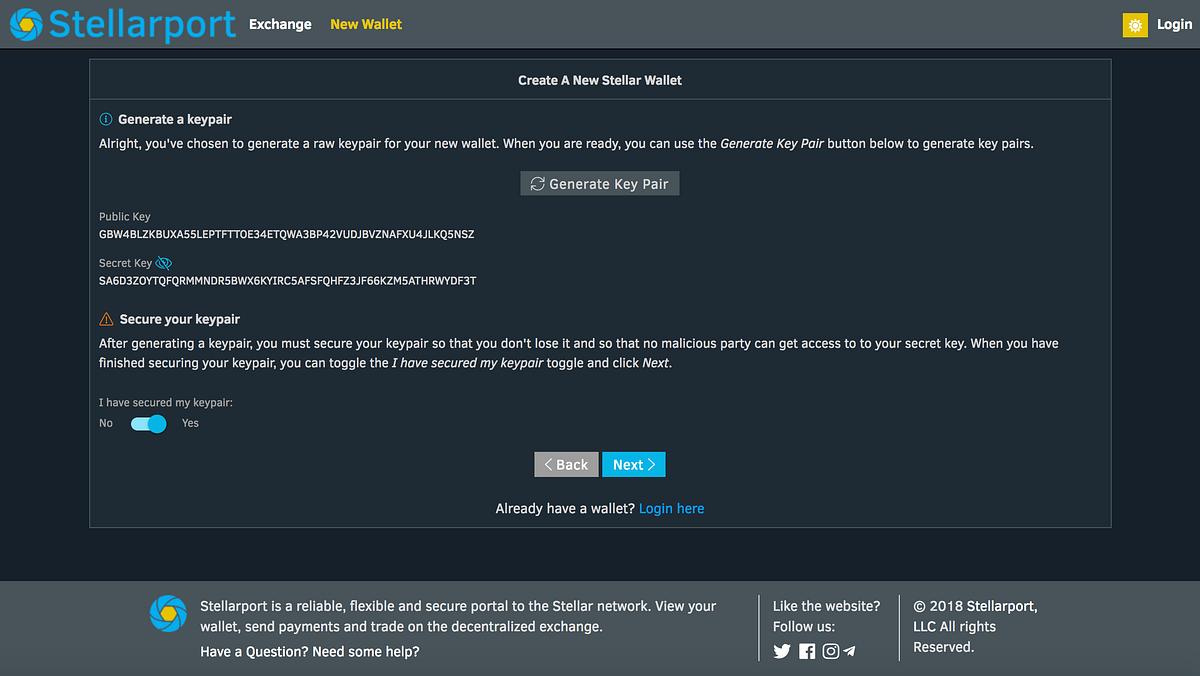Click the Stellarport brand name text
The width and height of the screenshot is (1200, 676).
click(142, 24)
